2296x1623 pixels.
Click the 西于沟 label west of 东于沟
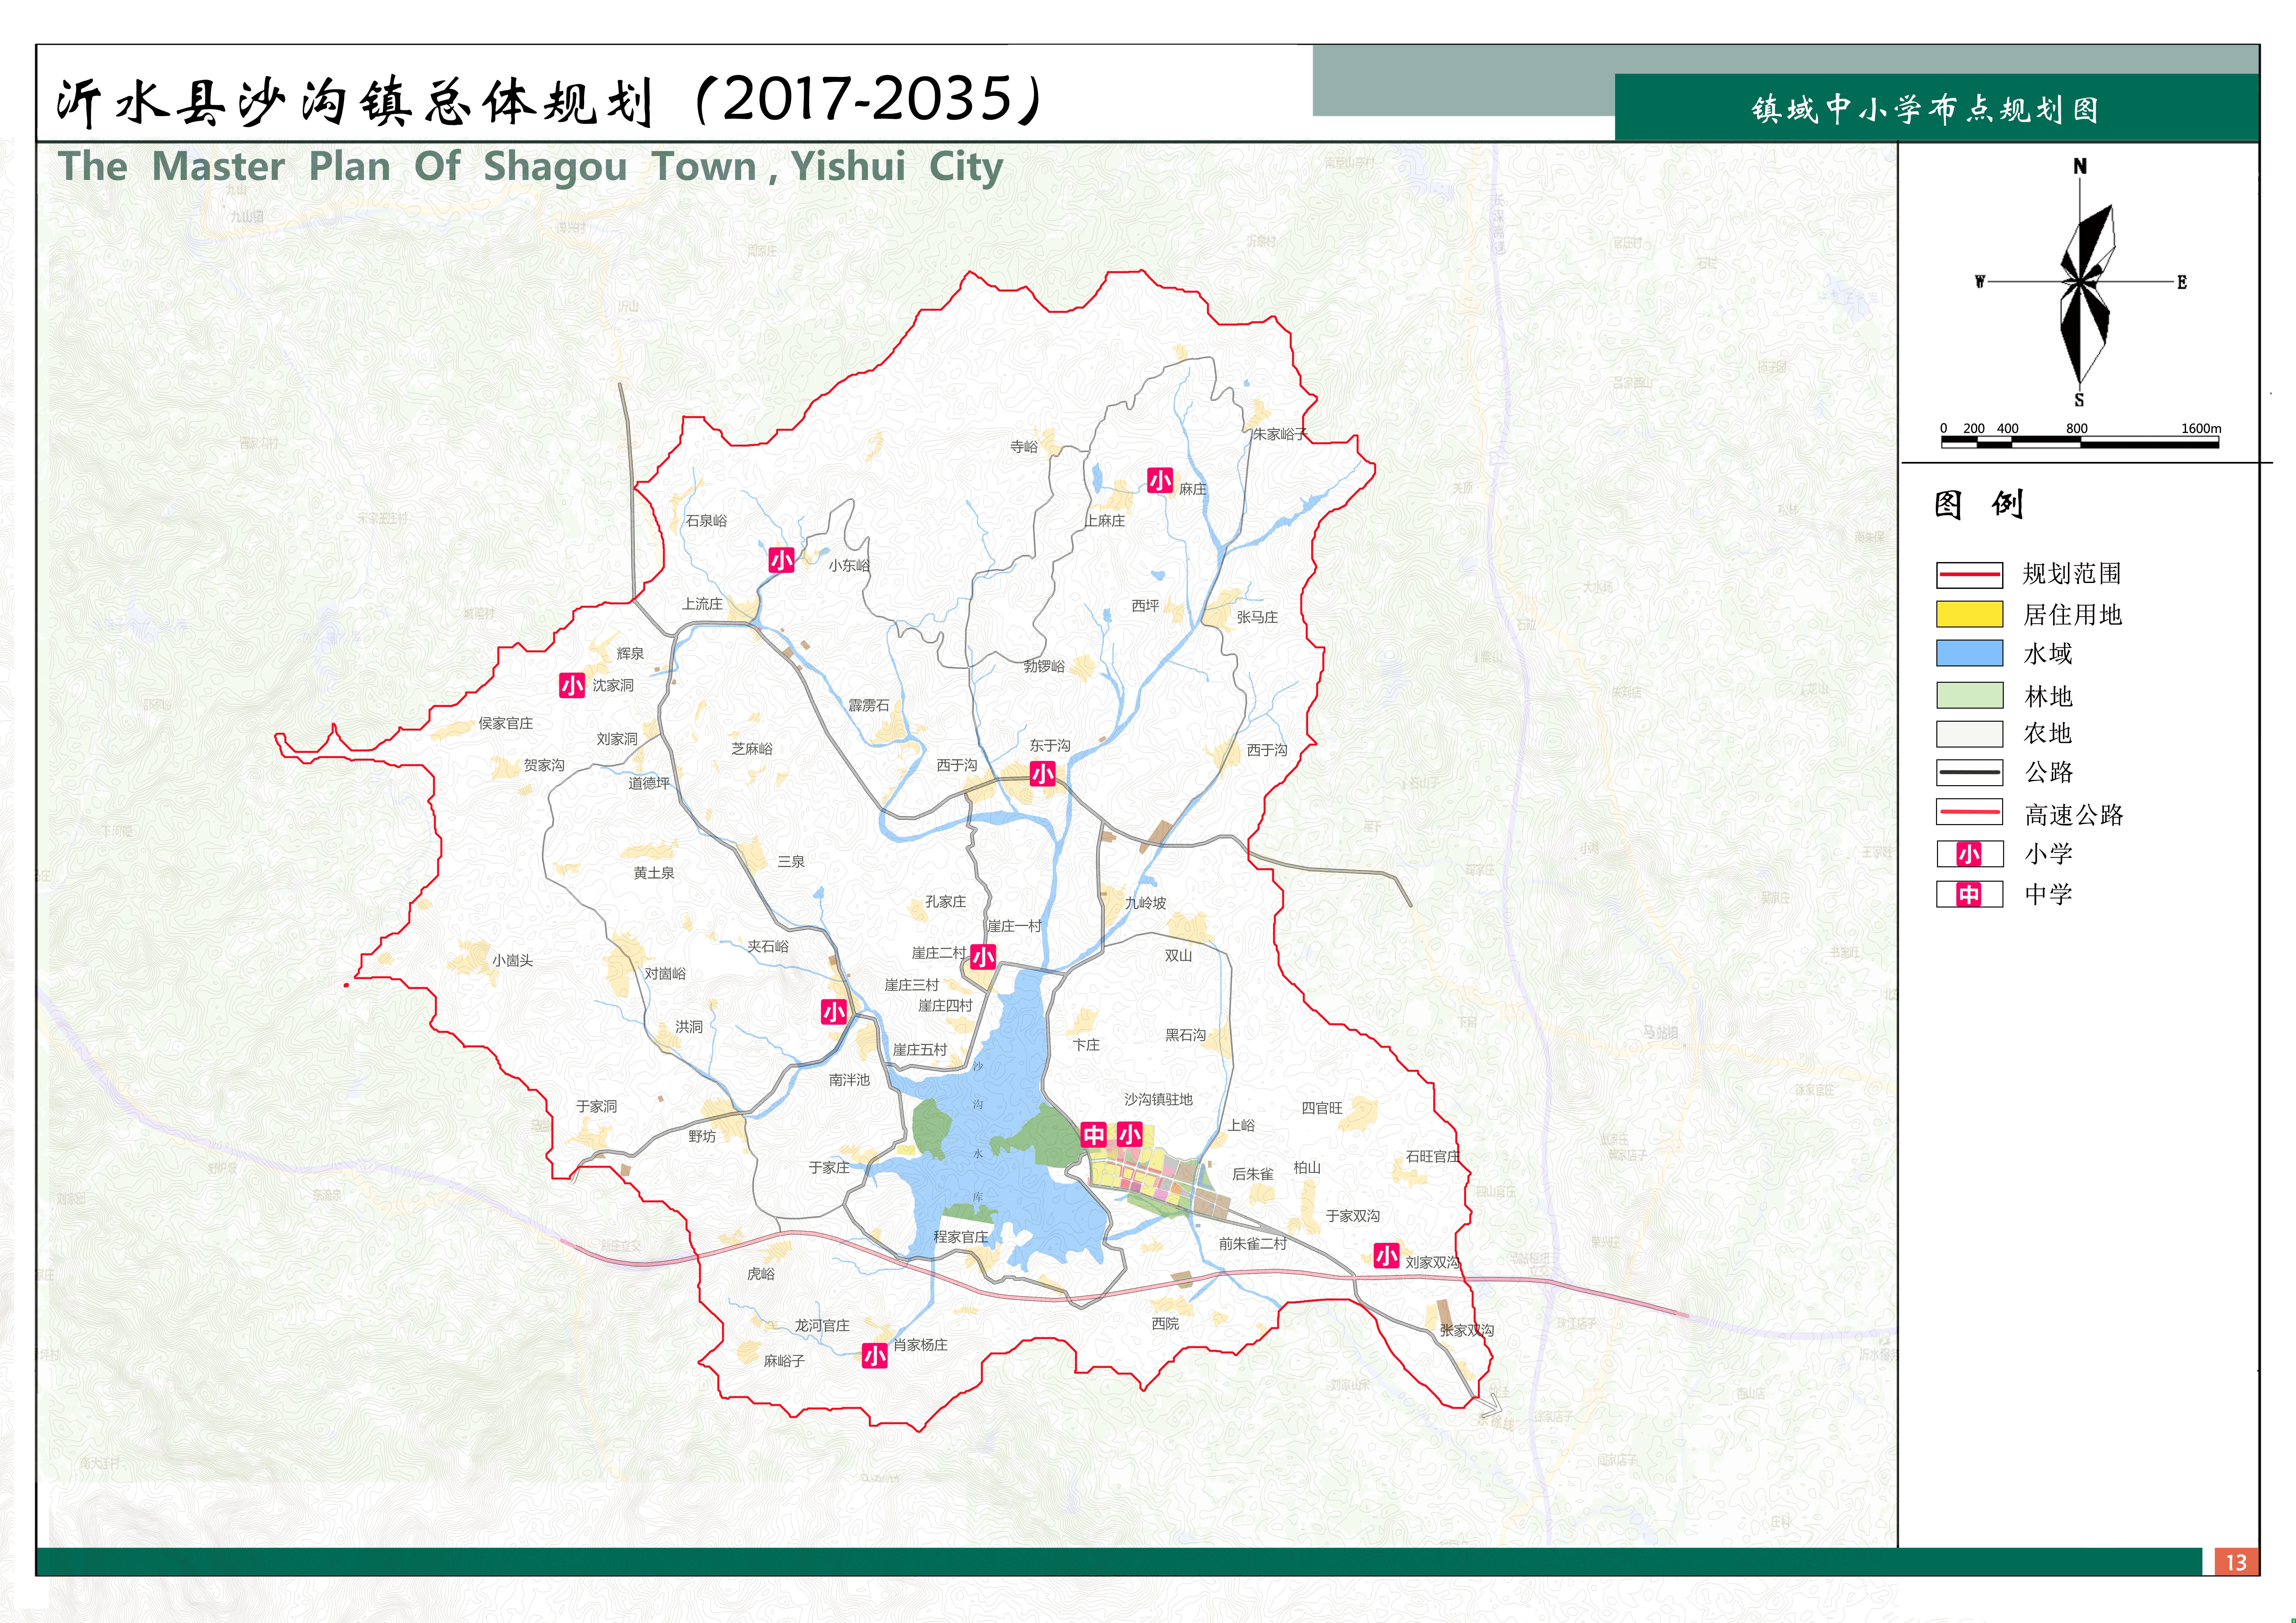pos(957,765)
